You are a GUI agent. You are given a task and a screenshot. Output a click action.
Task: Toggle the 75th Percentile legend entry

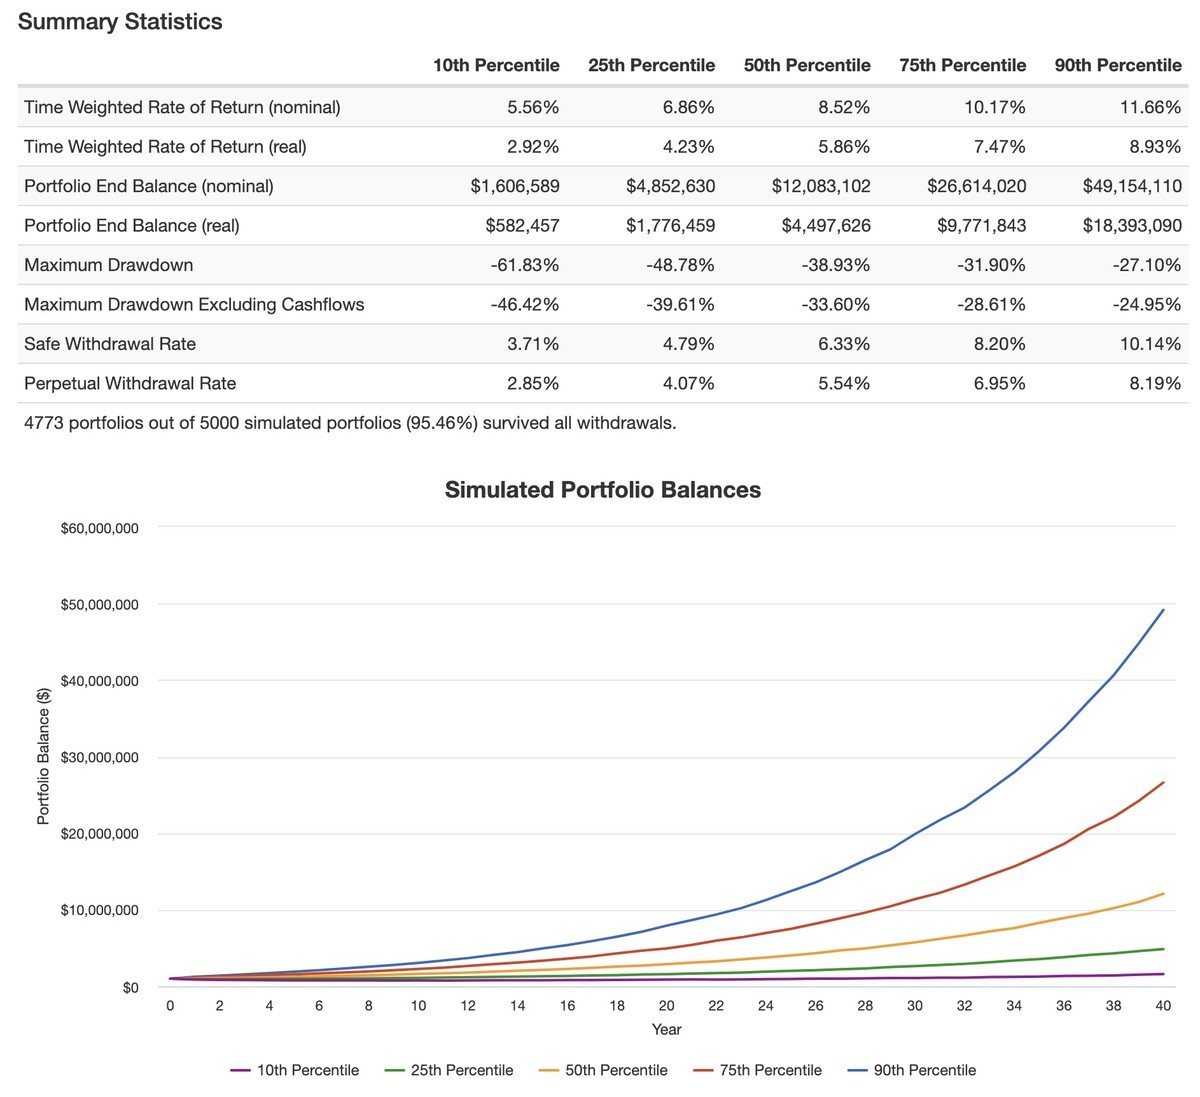click(x=757, y=1070)
